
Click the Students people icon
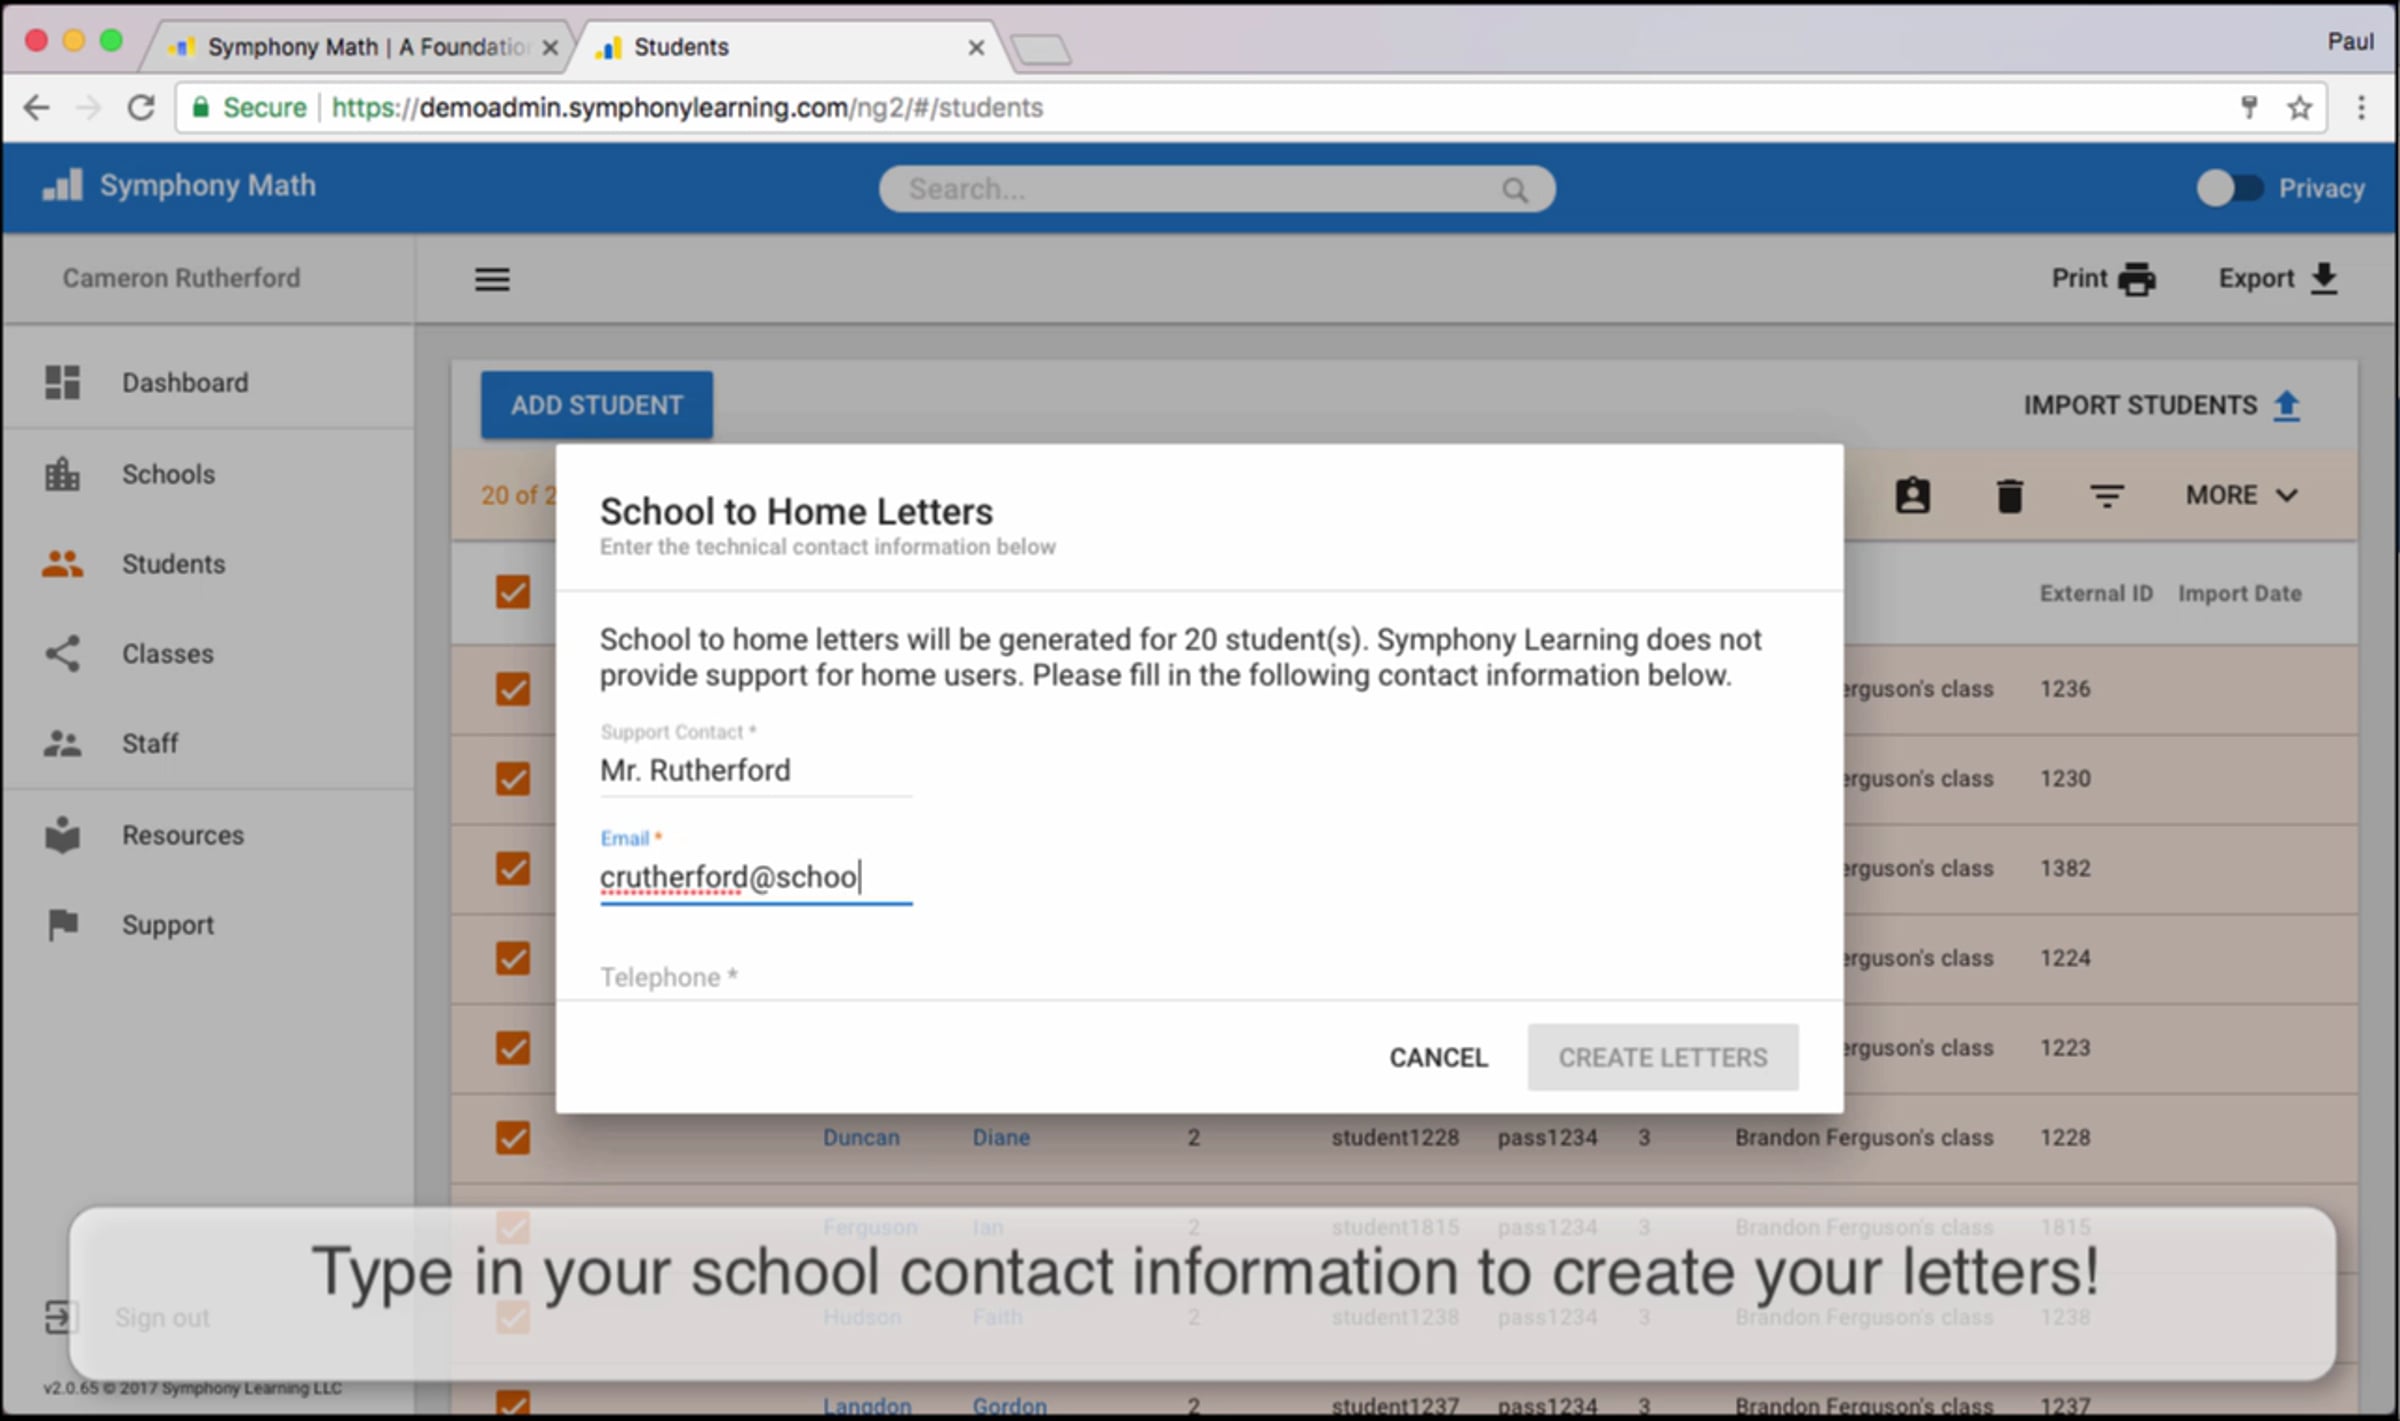pos(62,564)
